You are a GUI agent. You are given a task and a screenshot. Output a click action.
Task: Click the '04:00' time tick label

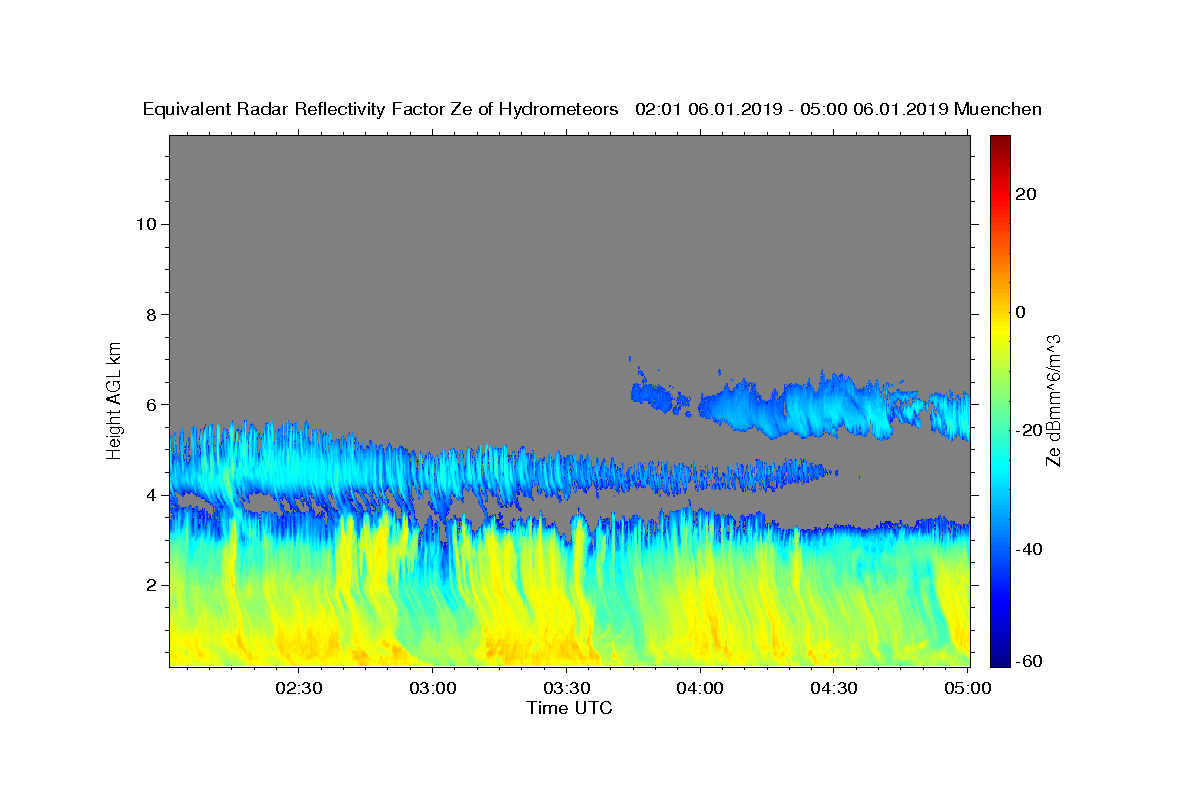700,688
